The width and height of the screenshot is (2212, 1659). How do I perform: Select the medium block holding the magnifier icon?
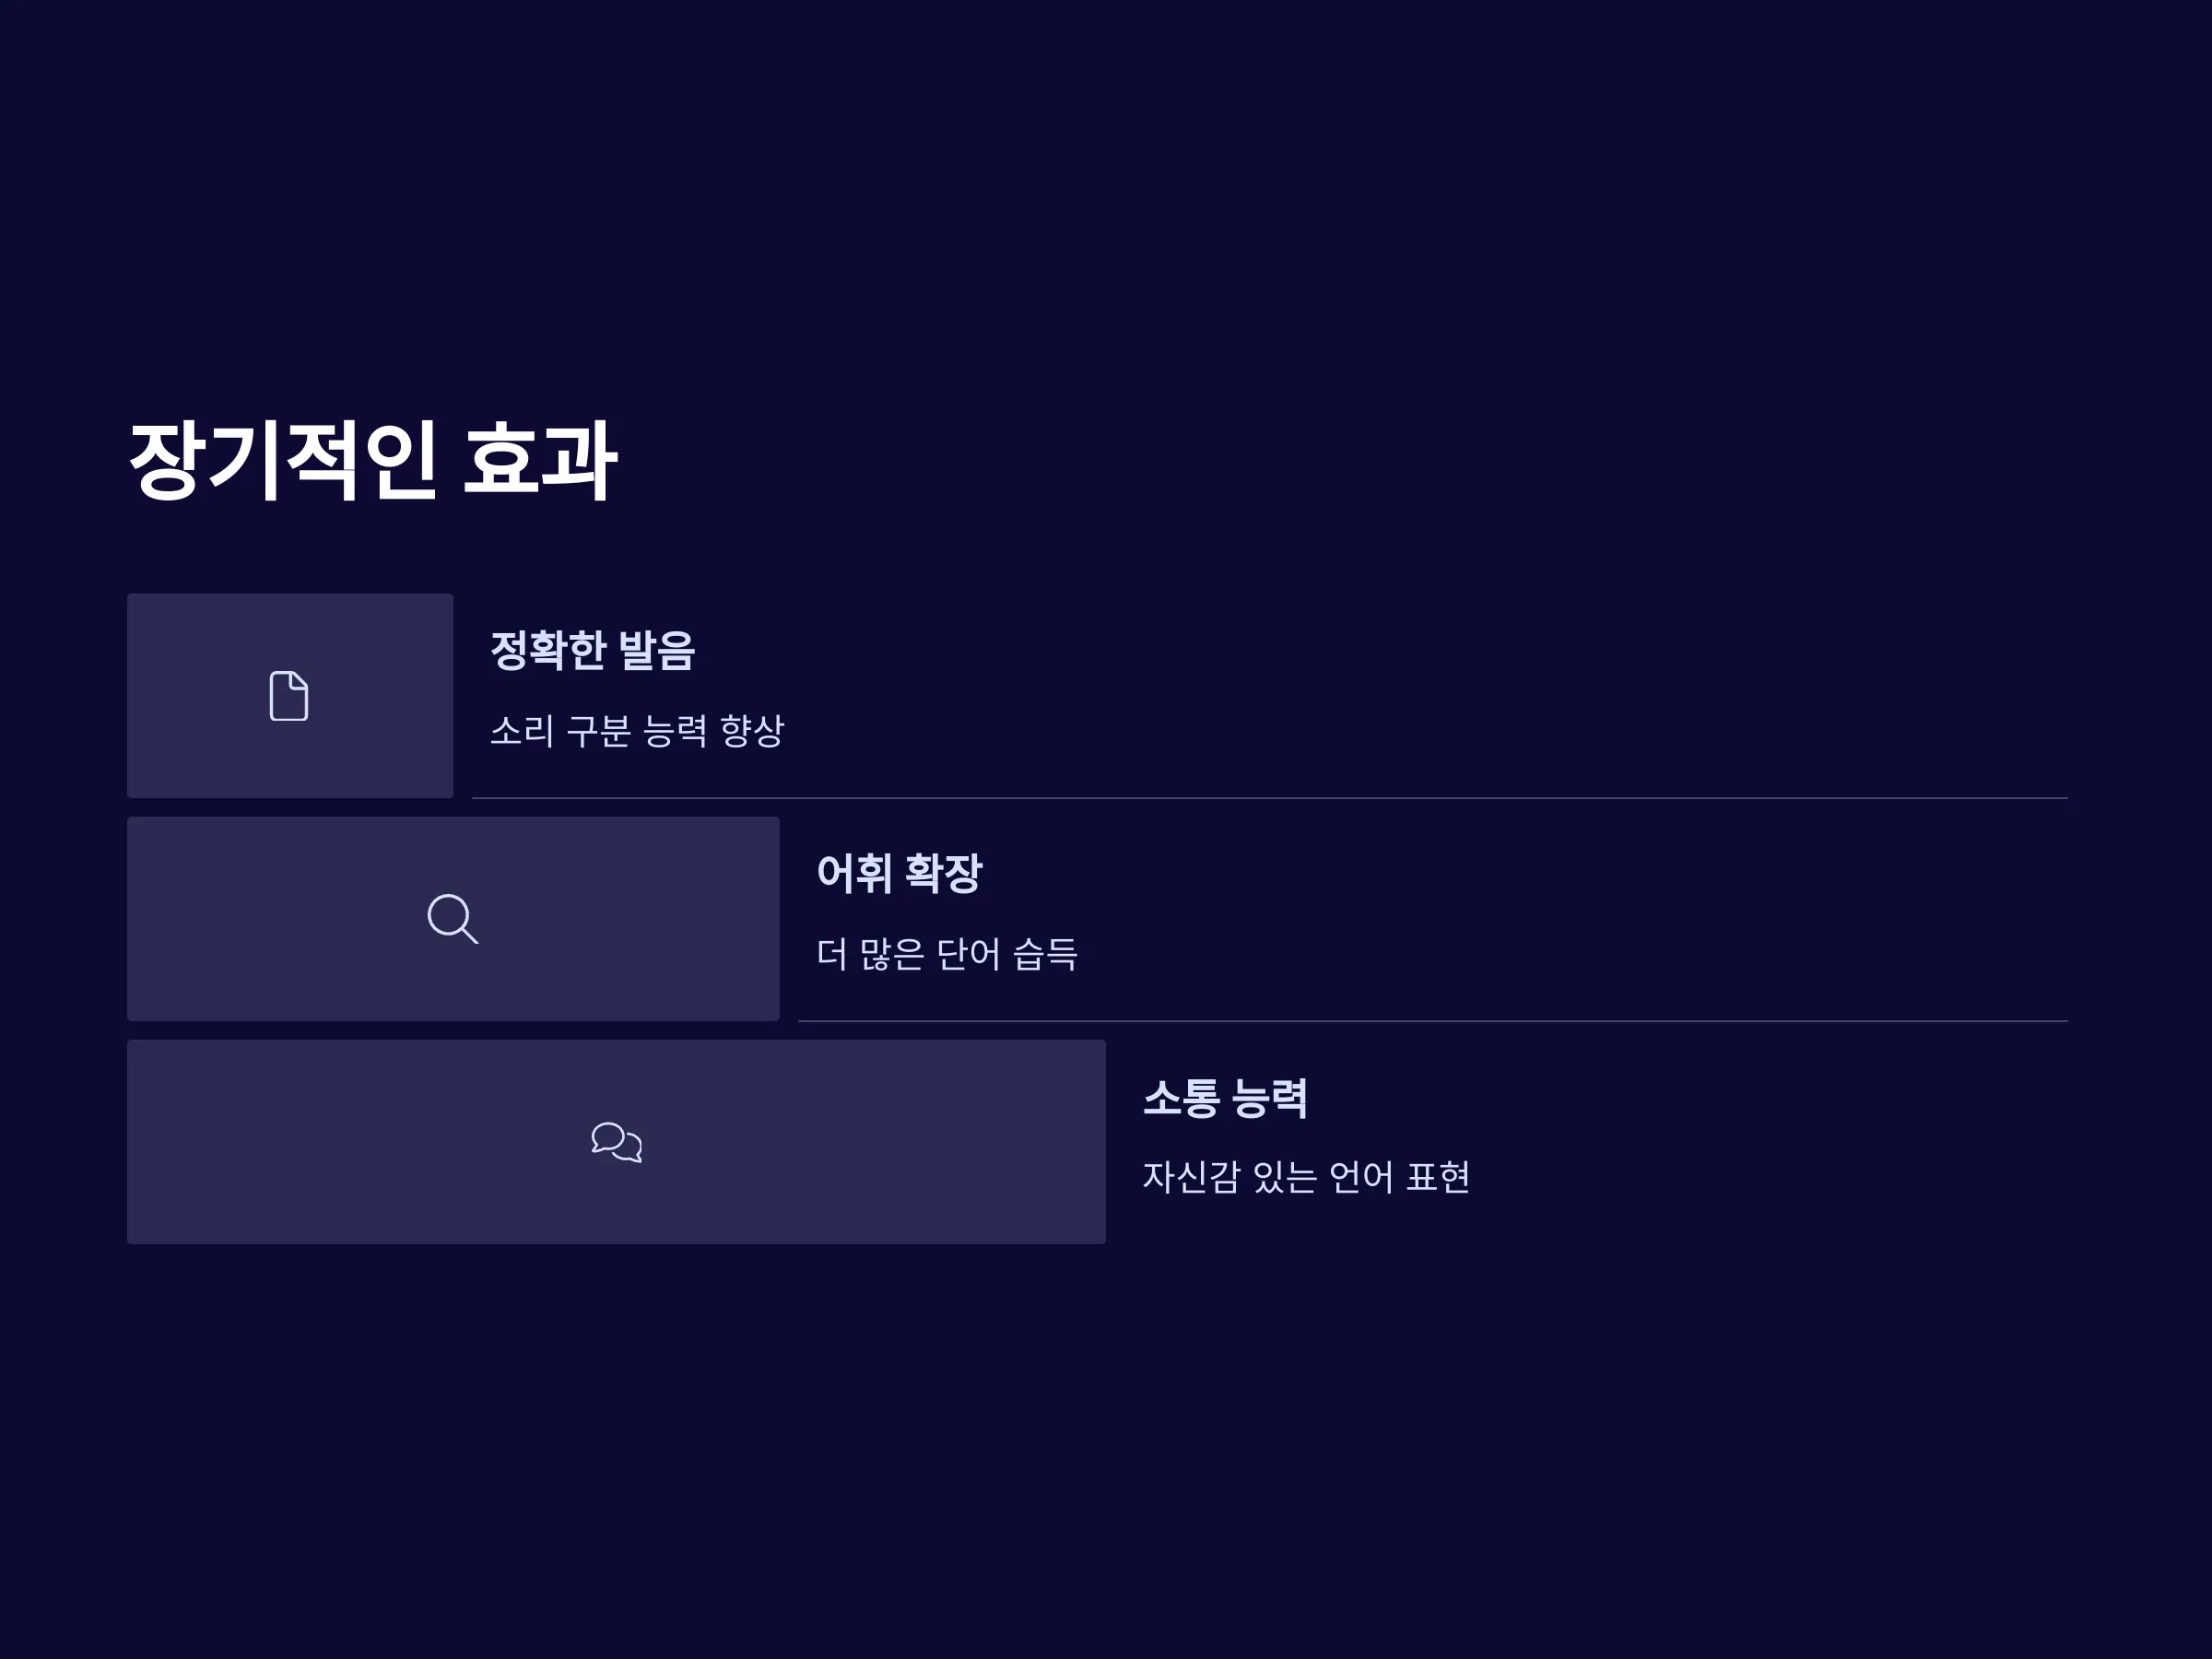453,919
